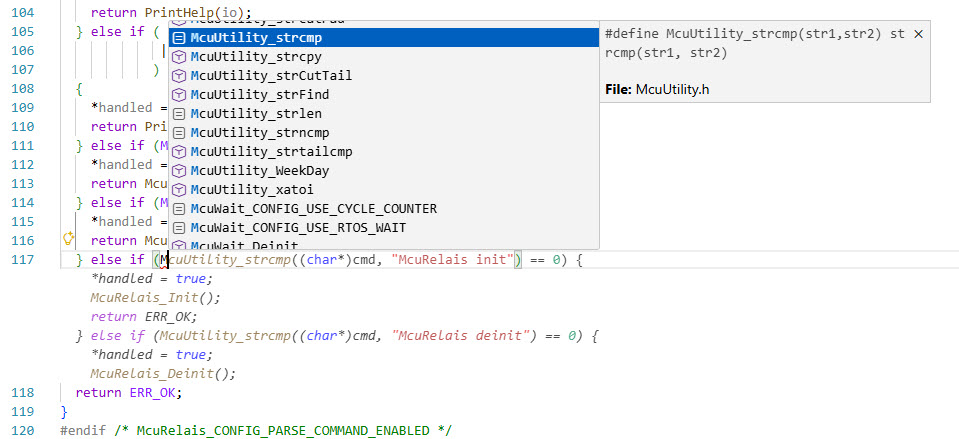
Task: Click the #endif directive on line 120
Action: point(83,430)
